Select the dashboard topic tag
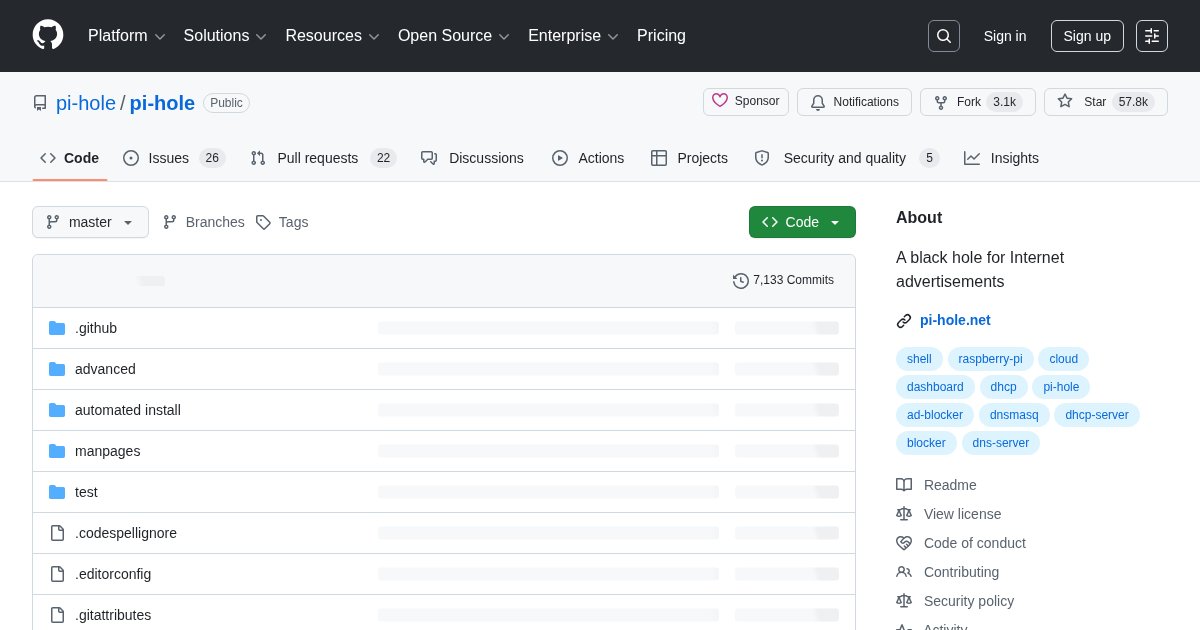This screenshot has width=1200, height=630. (x=935, y=387)
